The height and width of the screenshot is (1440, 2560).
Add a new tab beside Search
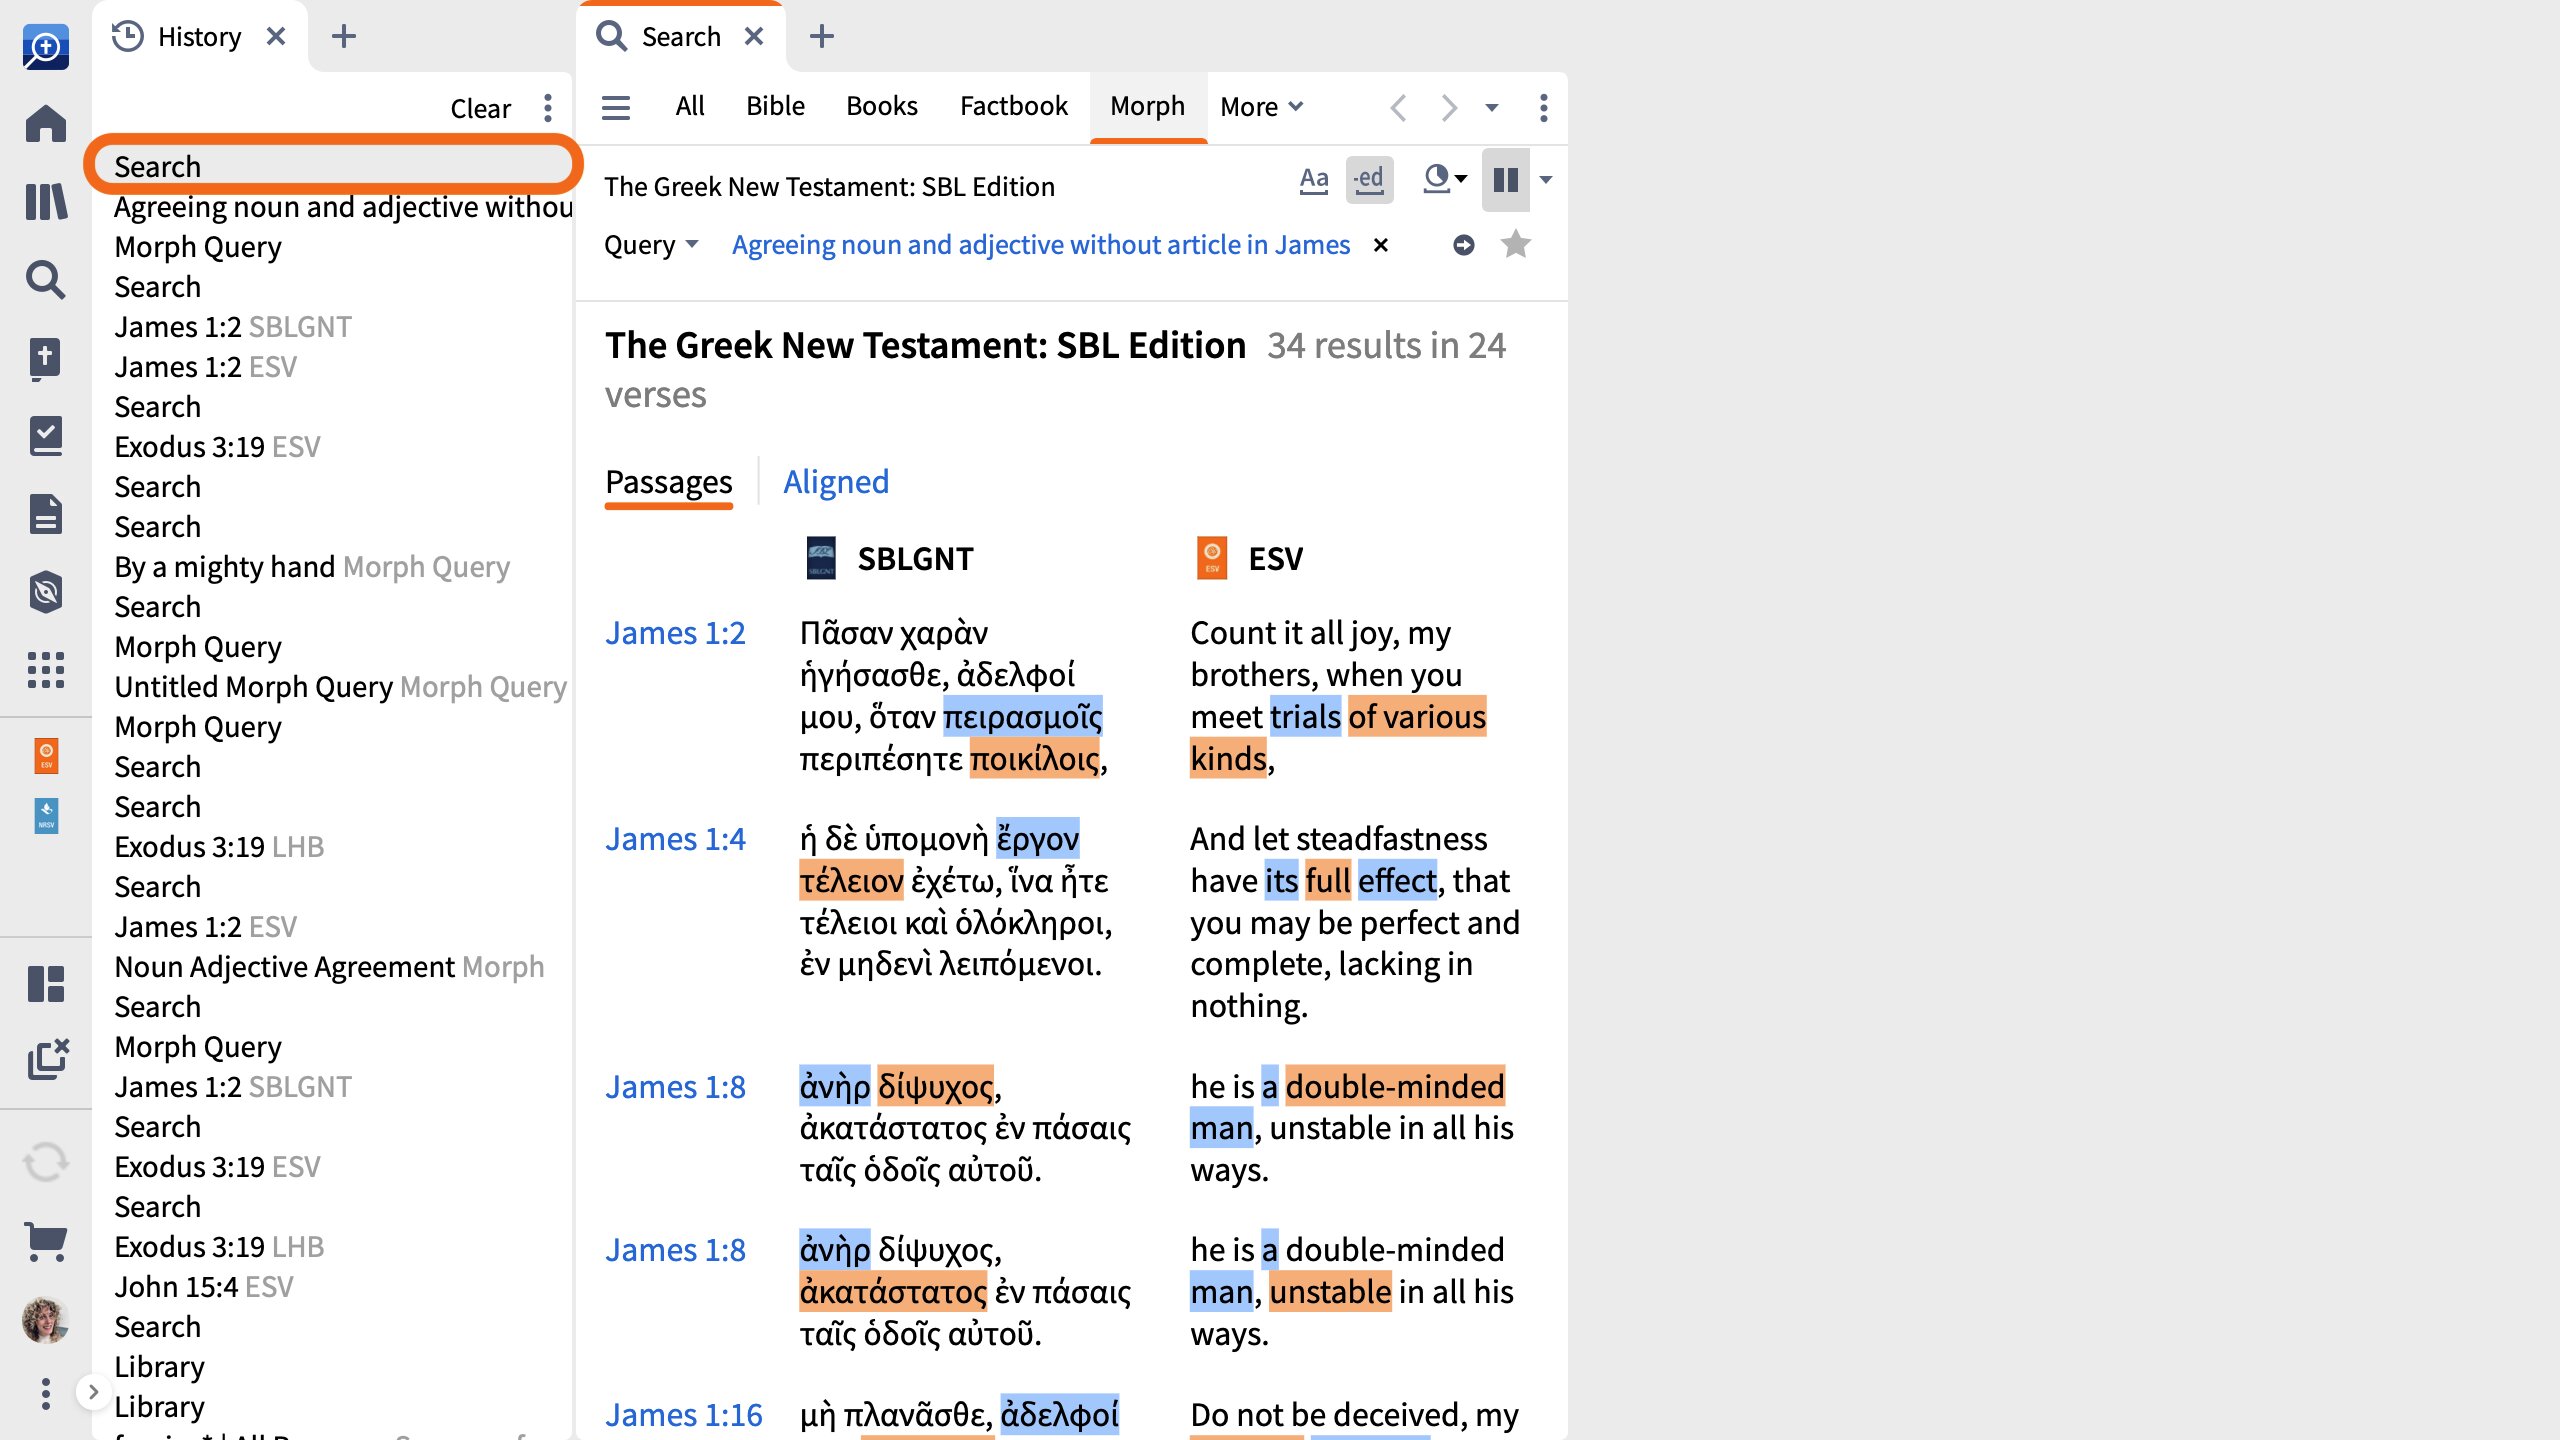coord(822,37)
